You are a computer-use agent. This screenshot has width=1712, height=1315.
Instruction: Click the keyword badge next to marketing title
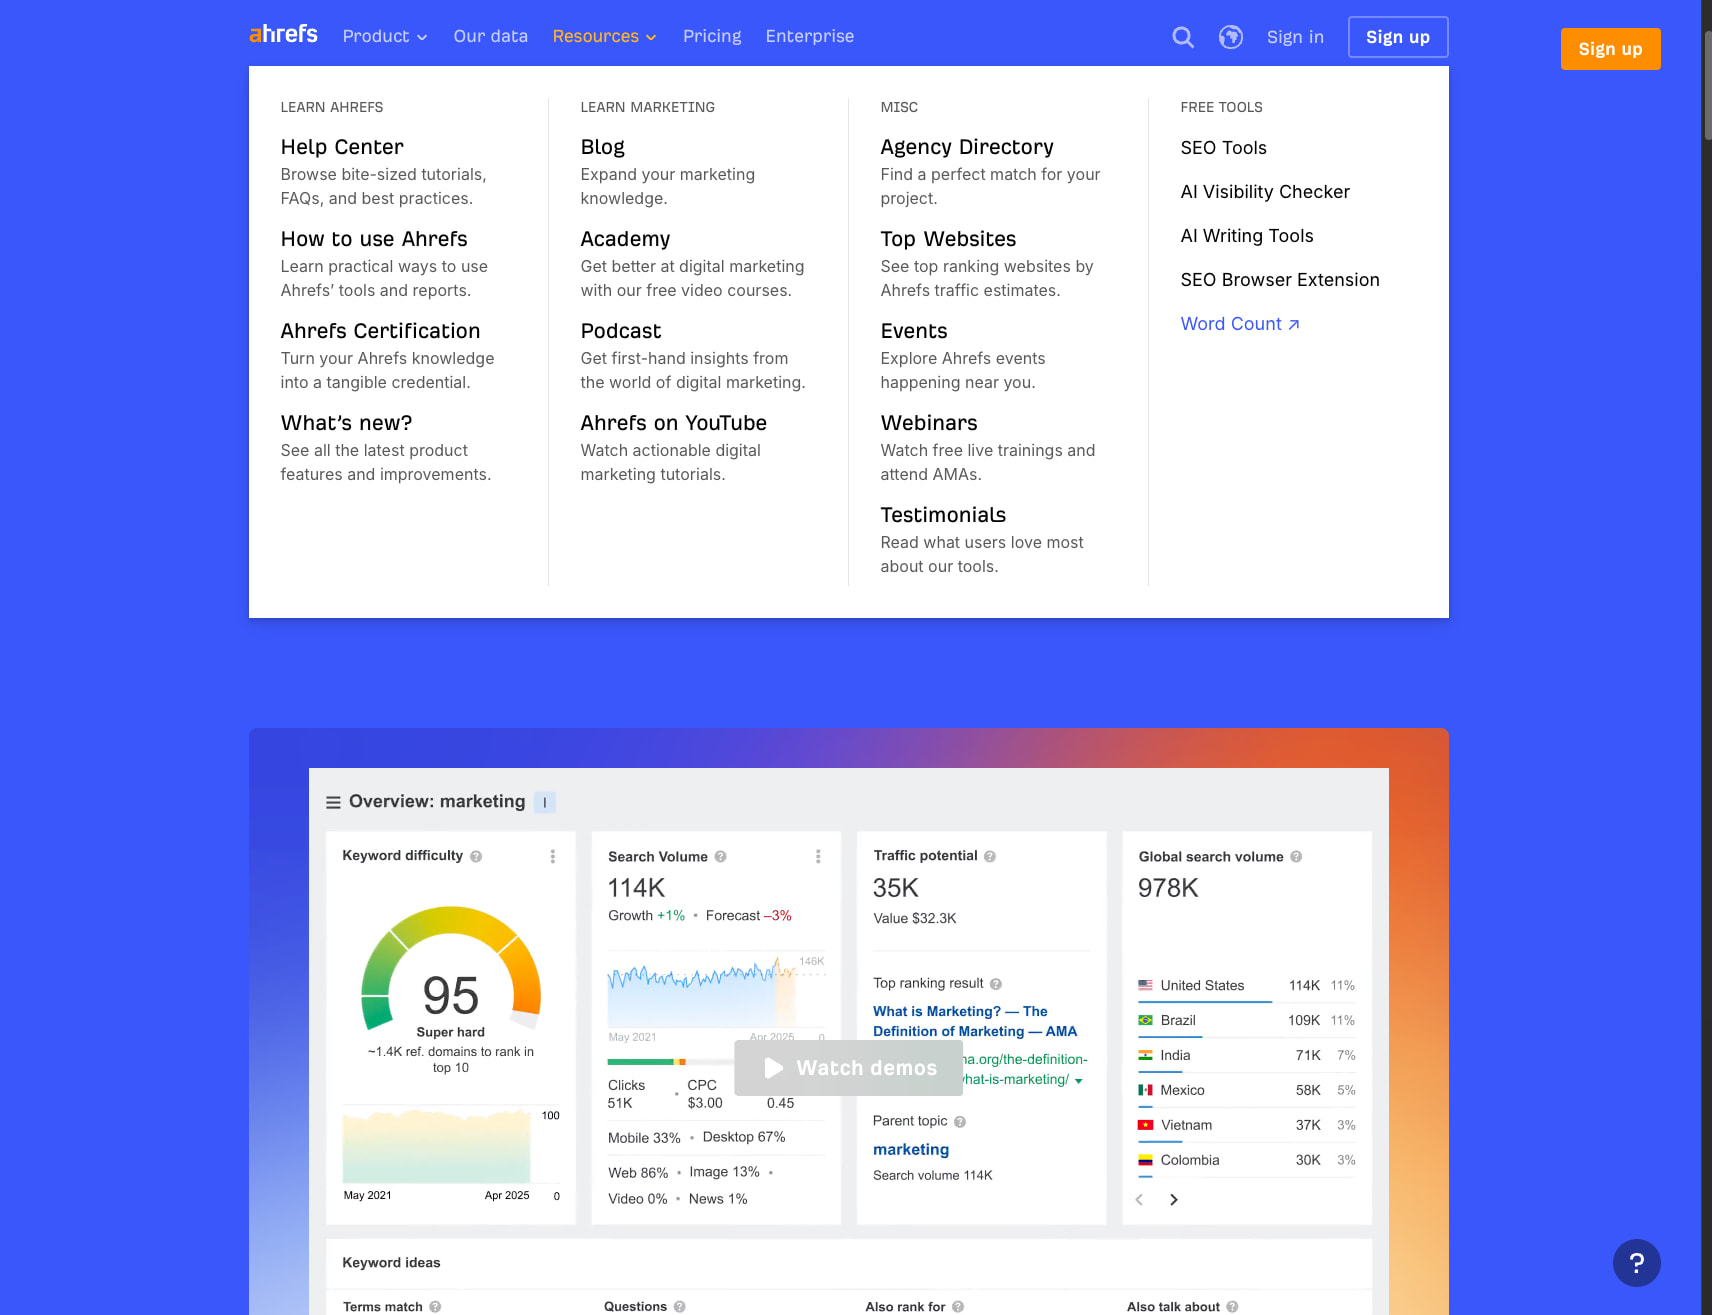point(545,802)
